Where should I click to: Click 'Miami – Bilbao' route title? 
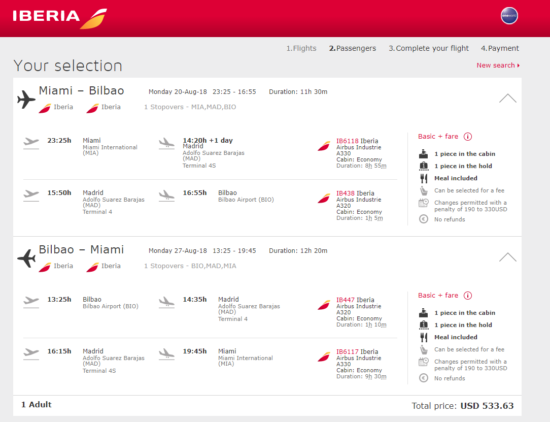(81, 91)
